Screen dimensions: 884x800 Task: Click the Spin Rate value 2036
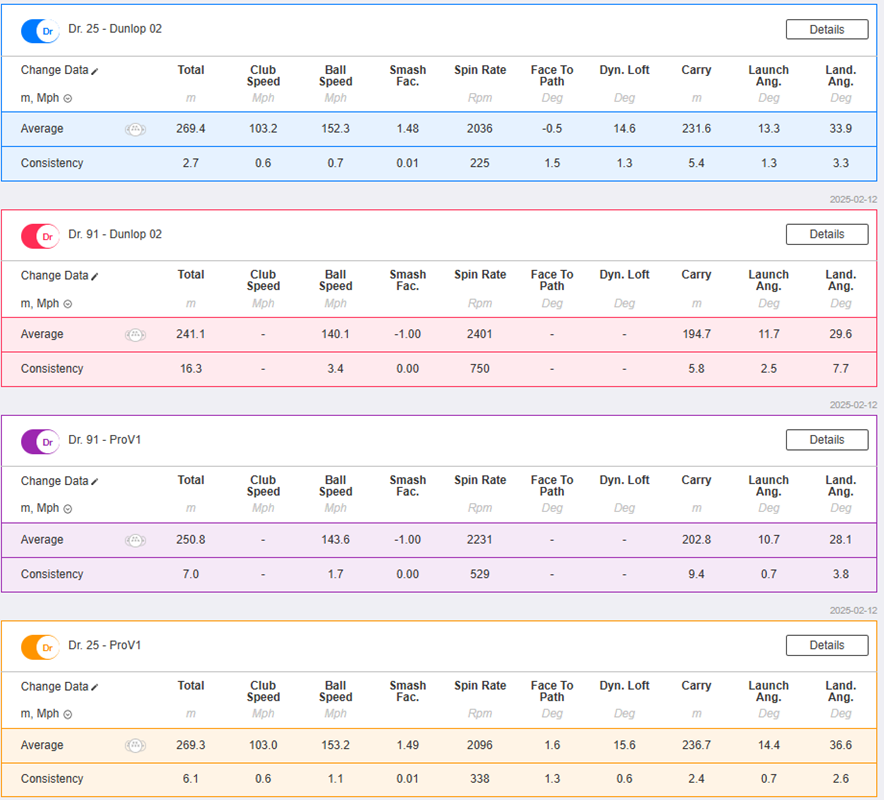click(x=480, y=129)
